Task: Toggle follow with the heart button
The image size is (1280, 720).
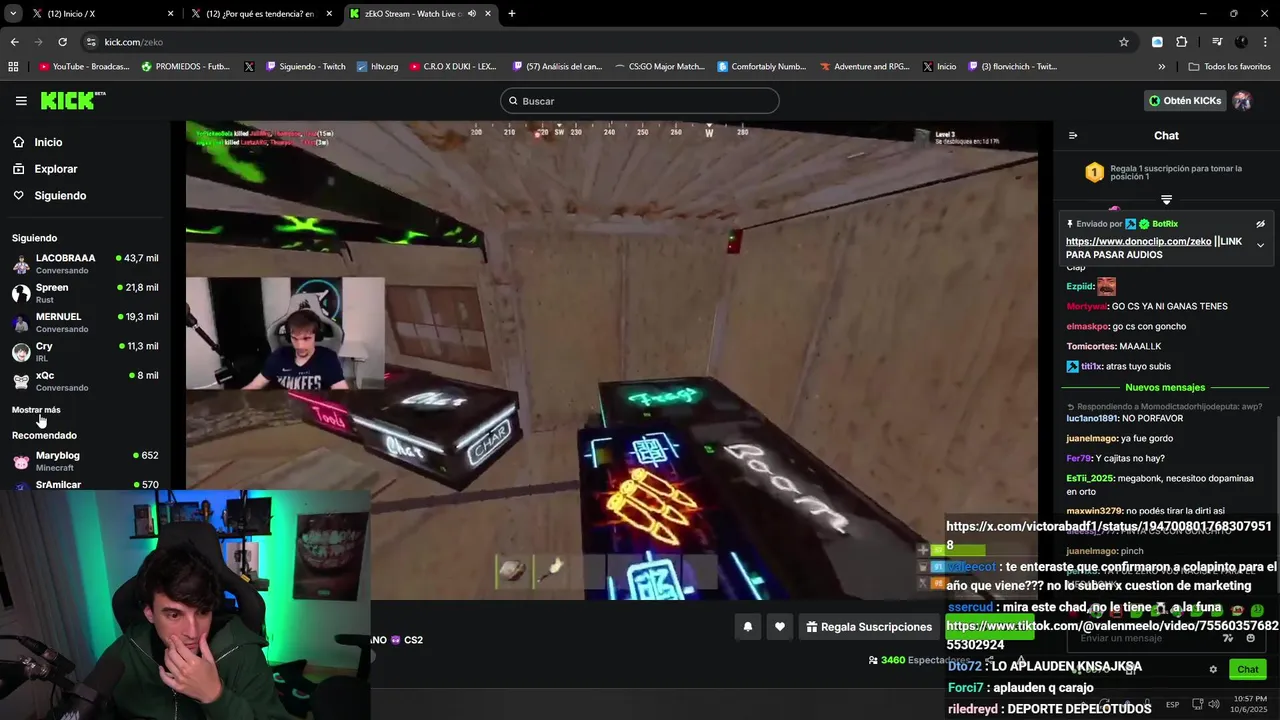Action: [x=780, y=627]
